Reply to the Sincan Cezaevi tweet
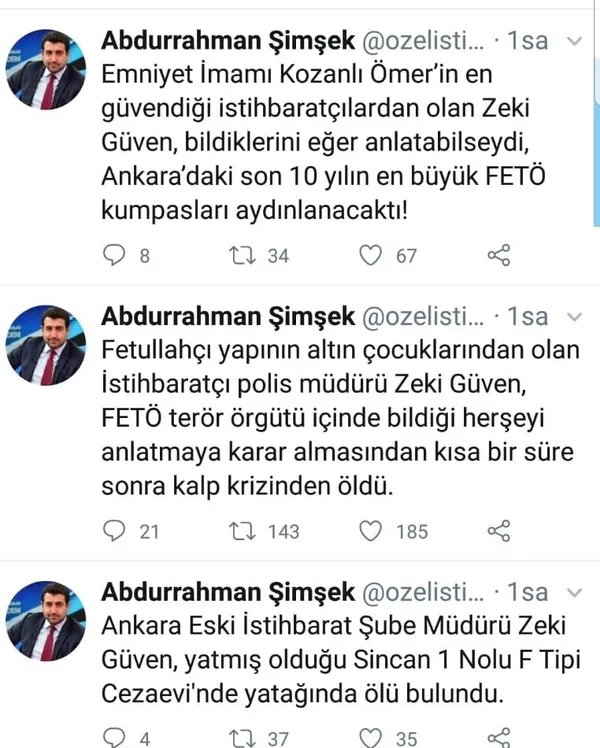Screen dimensions: 600x748 (x=118, y=738)
